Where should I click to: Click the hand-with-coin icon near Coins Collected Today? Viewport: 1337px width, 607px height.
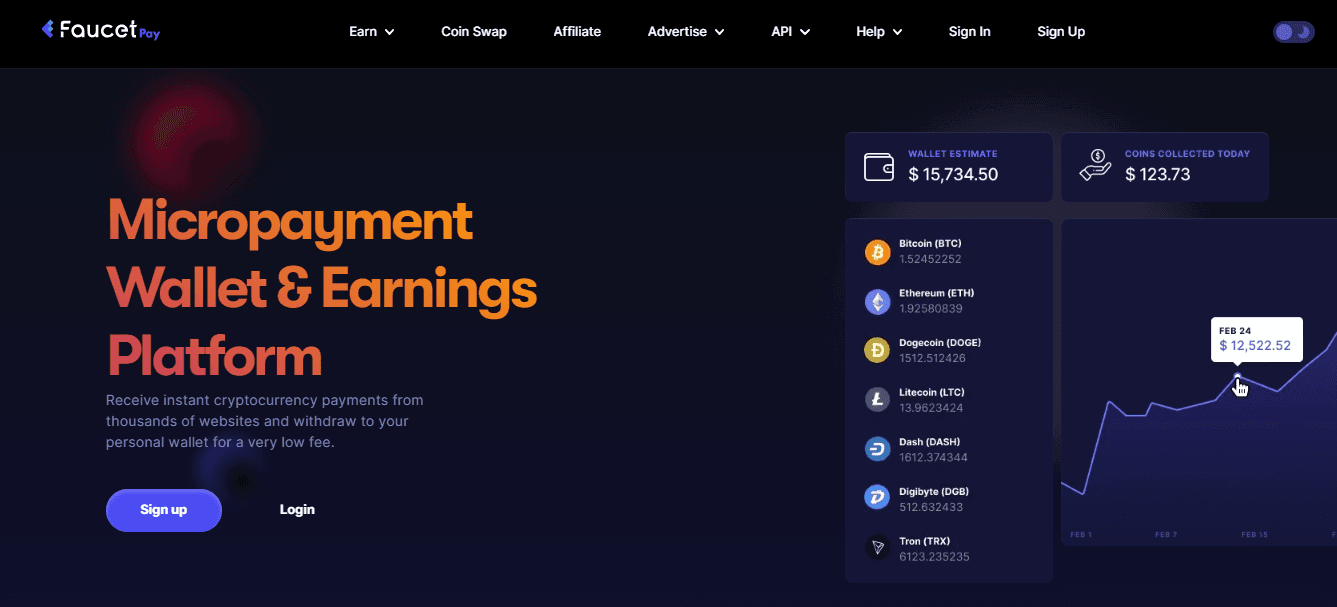coord(1095,166)
